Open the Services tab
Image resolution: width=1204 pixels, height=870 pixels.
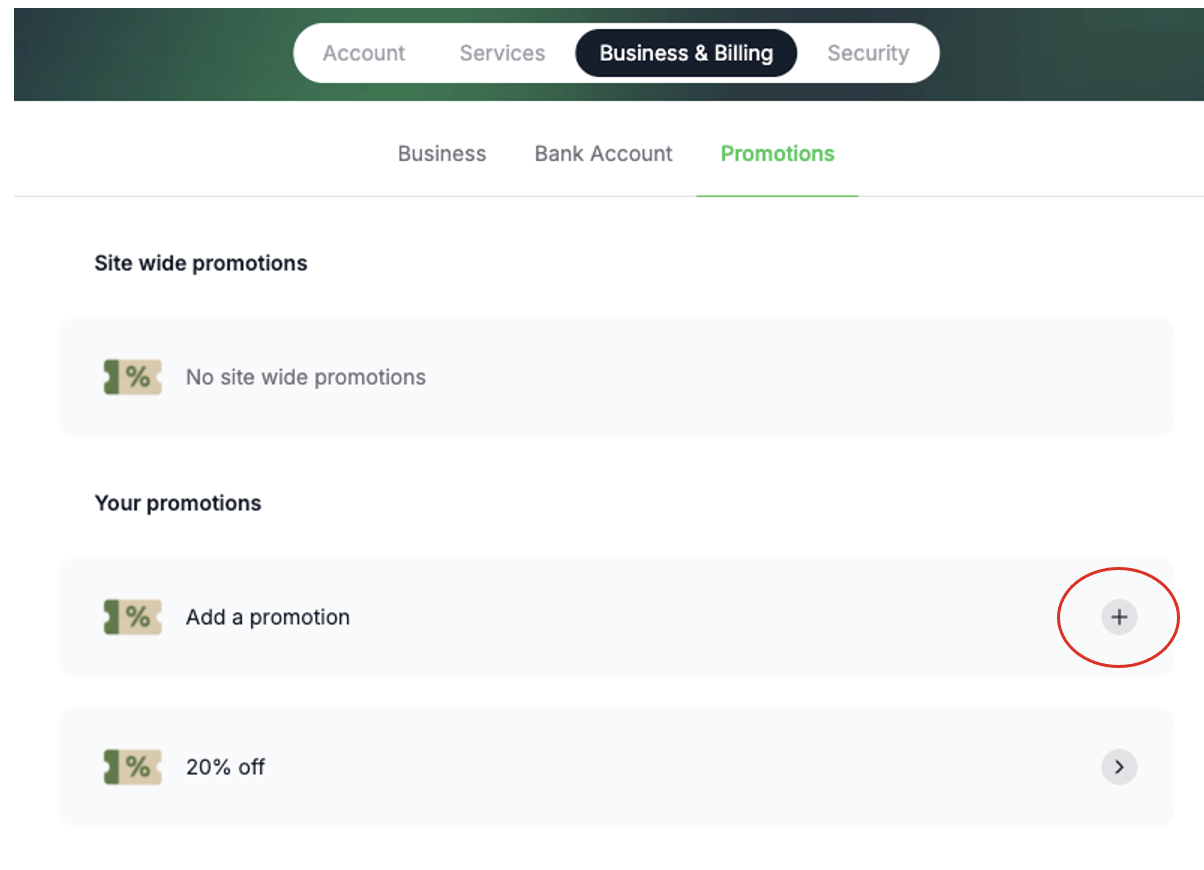502,53
